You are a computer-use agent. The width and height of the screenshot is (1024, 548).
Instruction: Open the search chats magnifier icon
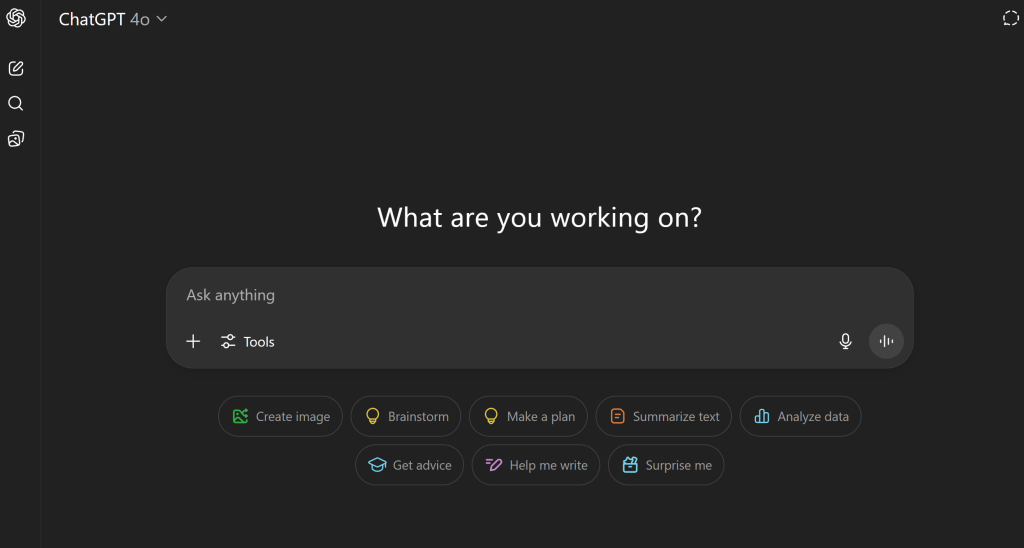tap(16, 103)
